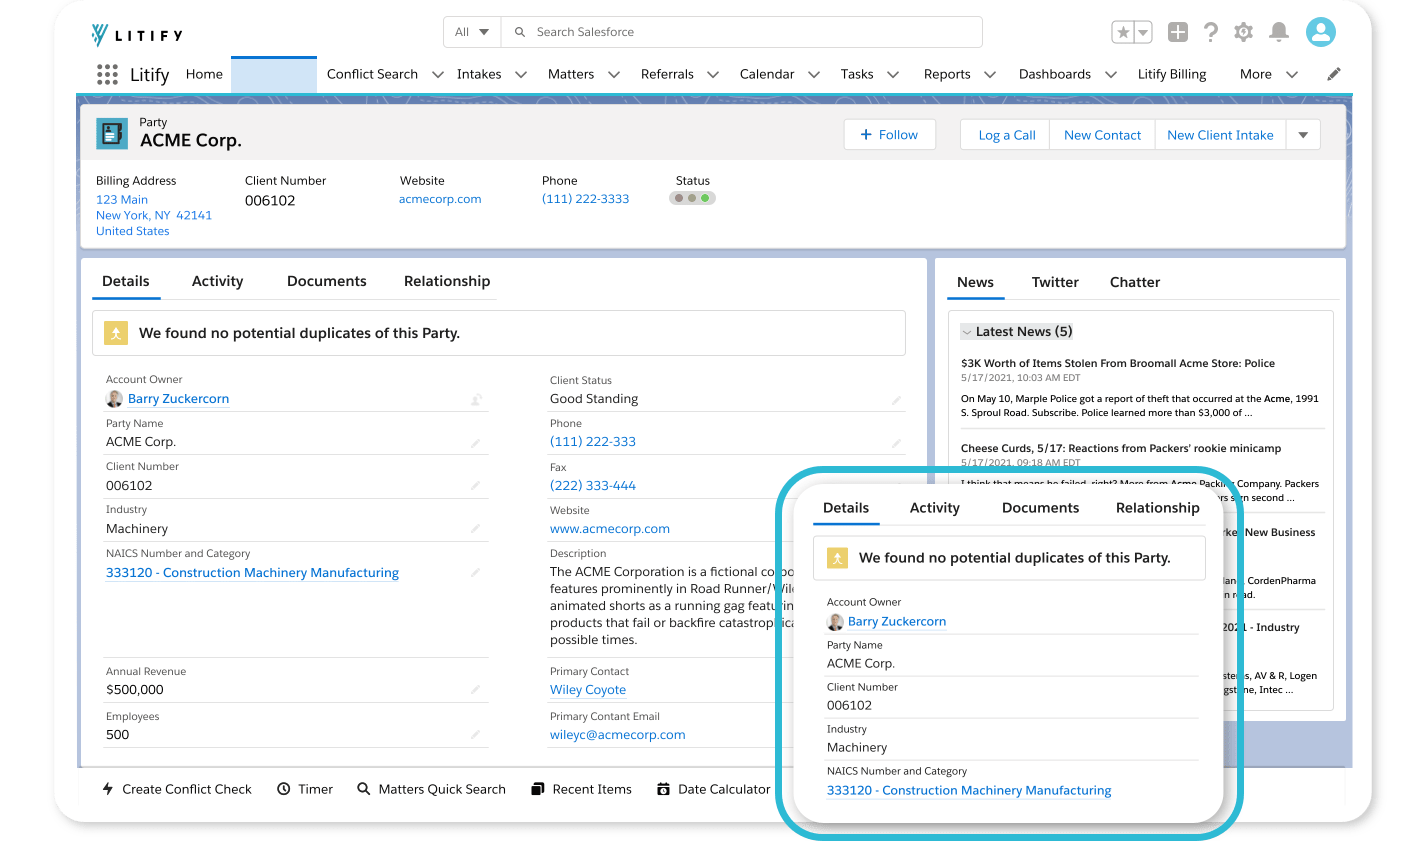Edit the NAICS Number field pencil icon
Image resolution: width=1426 pixels, height=841 pixels.
pos(476,573)
